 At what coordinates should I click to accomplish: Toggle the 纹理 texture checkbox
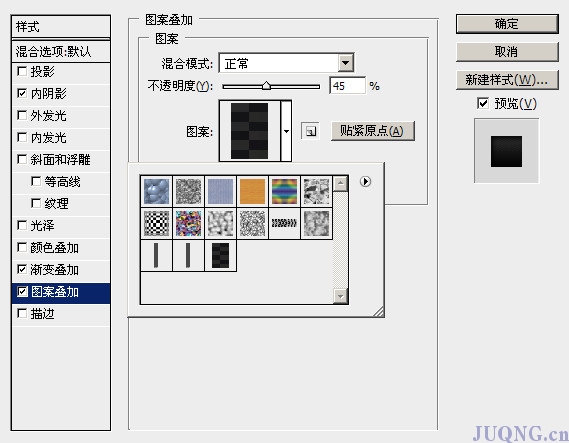pyautogui.click(x=36, y=203)
